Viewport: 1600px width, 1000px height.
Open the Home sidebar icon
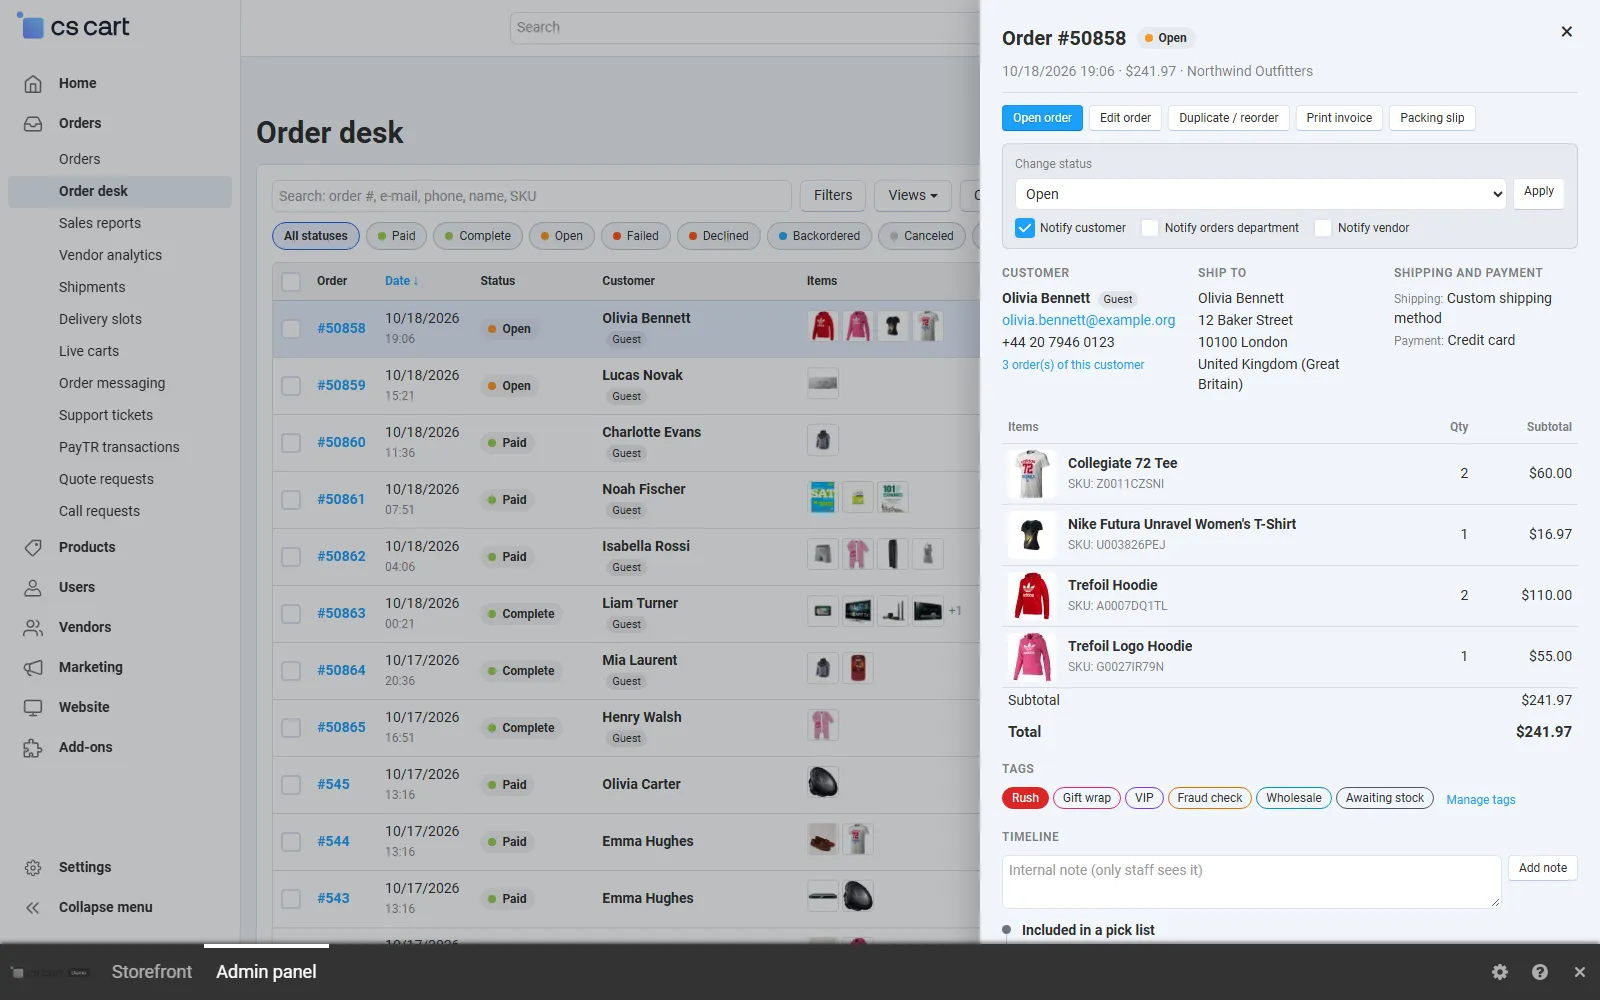[33, 83]
